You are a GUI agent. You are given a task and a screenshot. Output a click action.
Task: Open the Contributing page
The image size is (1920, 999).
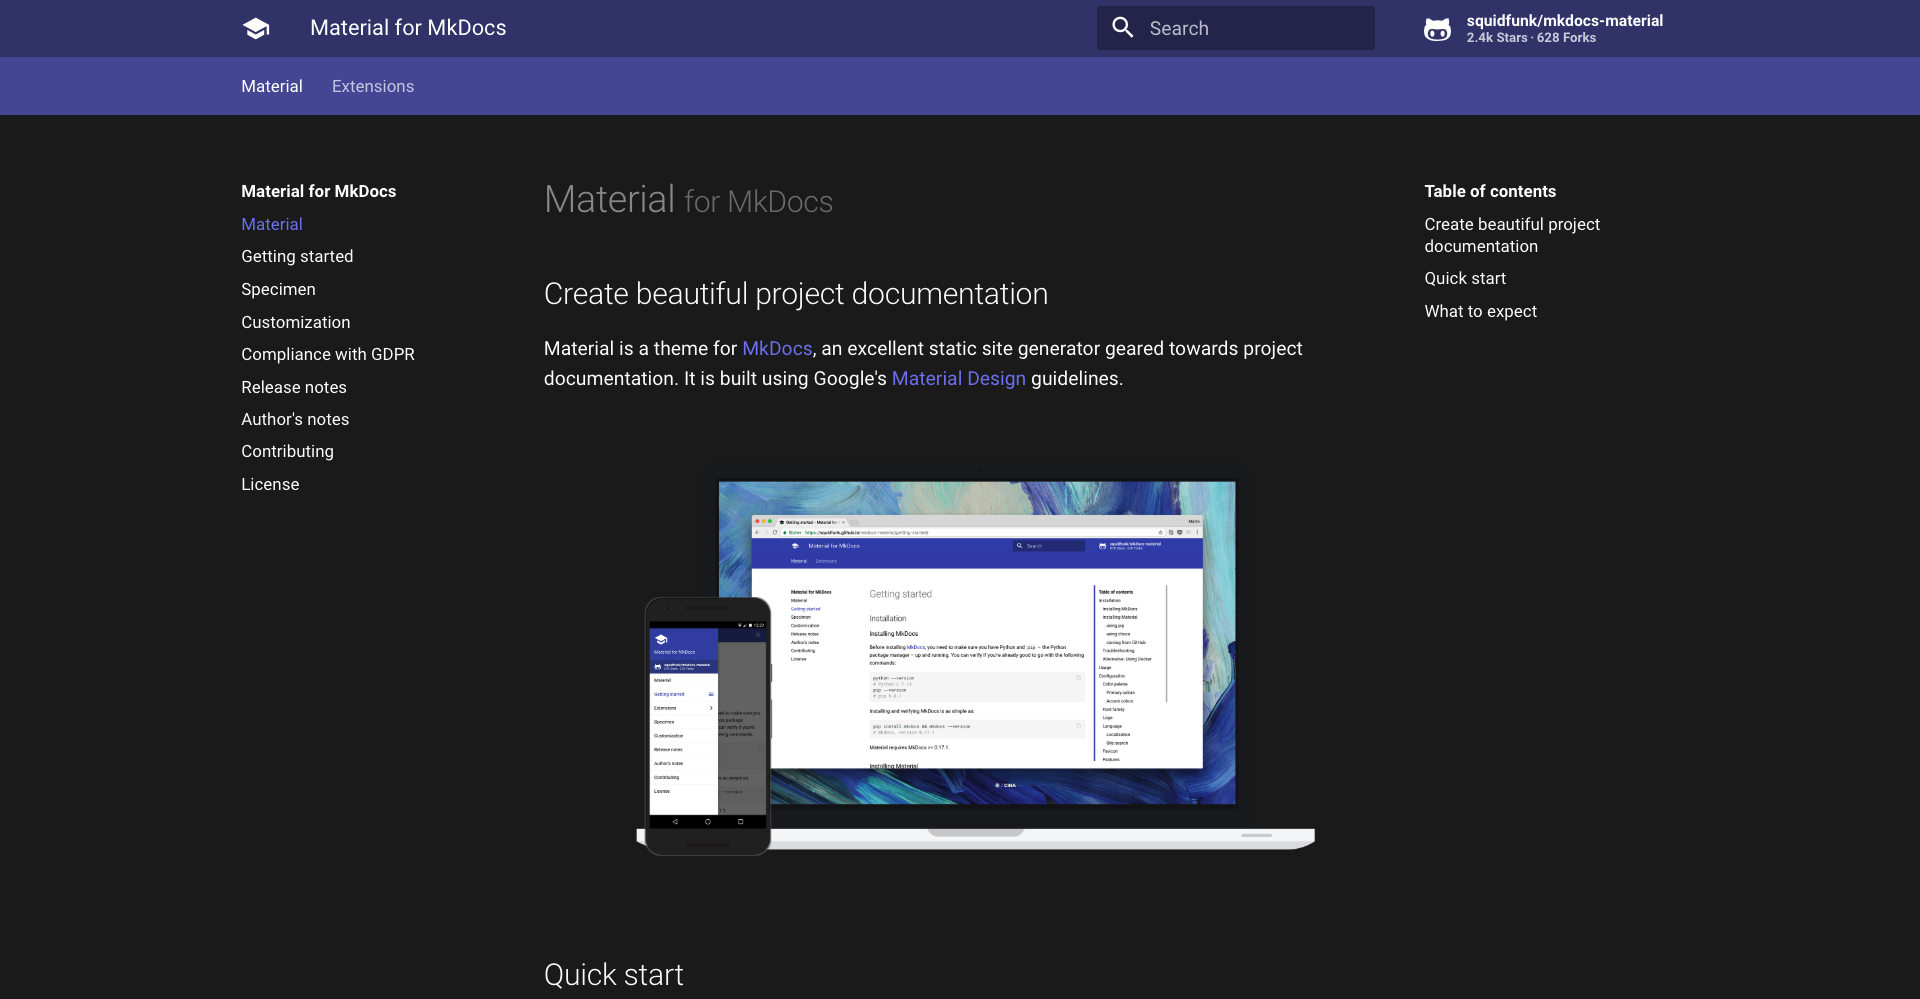(287, 451)
